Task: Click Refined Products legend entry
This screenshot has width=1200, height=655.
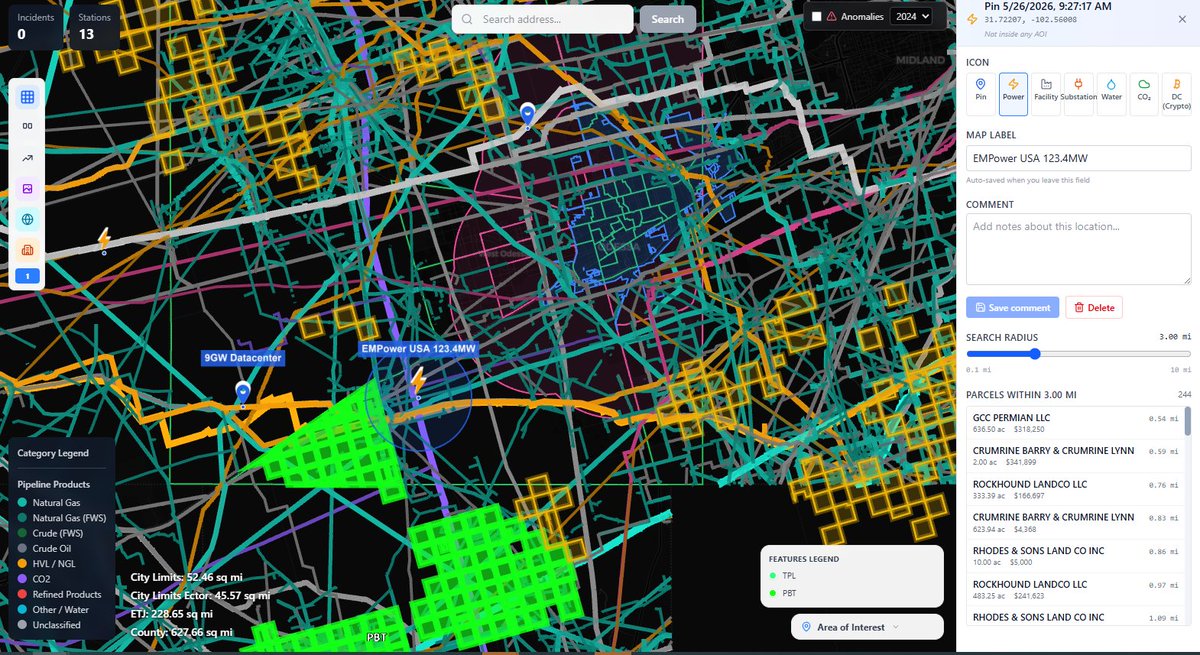Action: (59, 594)
